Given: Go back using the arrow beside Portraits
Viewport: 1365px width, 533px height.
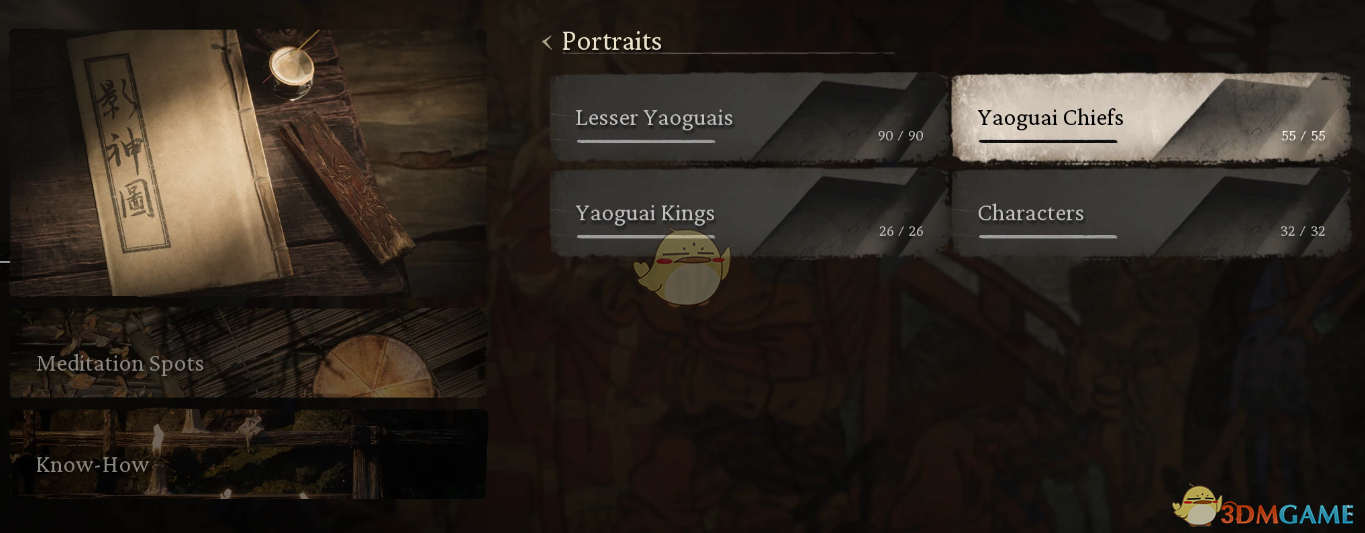Looking at the screenshot, I should click(547, 42).
